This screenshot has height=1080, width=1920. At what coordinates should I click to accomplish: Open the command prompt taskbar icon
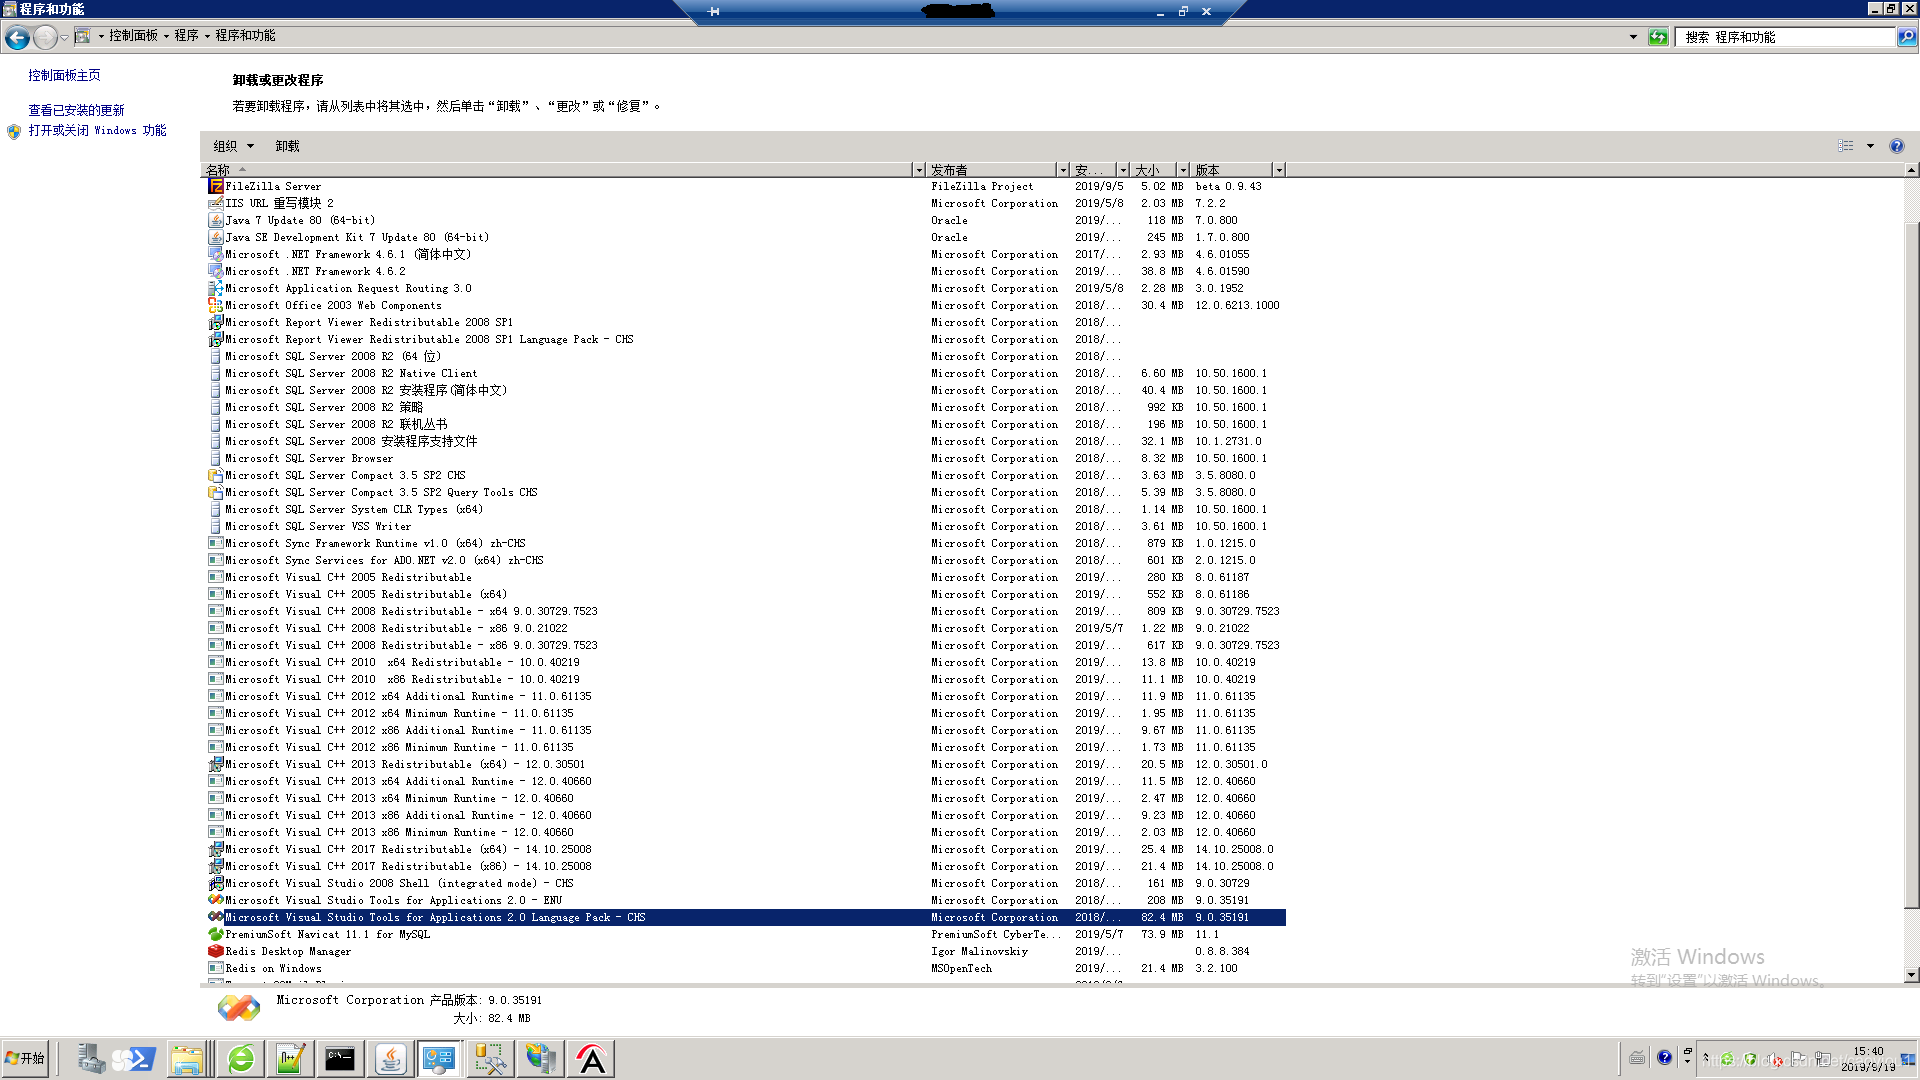(340, 1059)
